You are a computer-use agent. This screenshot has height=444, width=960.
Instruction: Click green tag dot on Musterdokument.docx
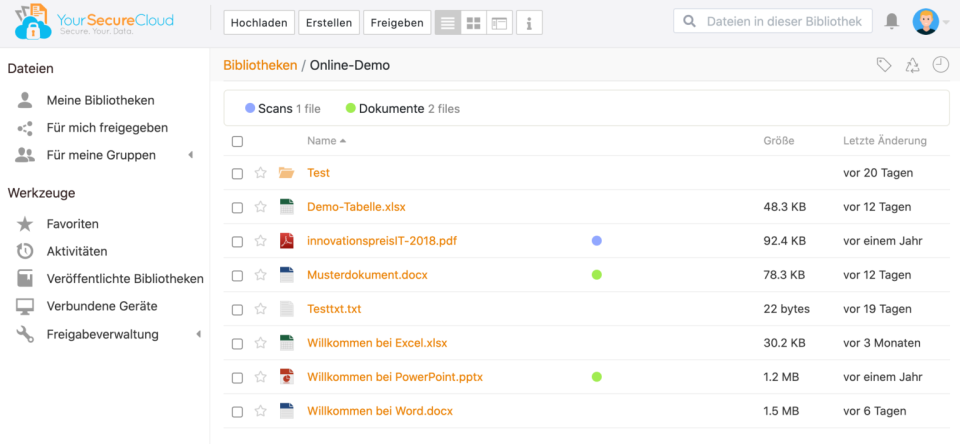pos(597,275)
